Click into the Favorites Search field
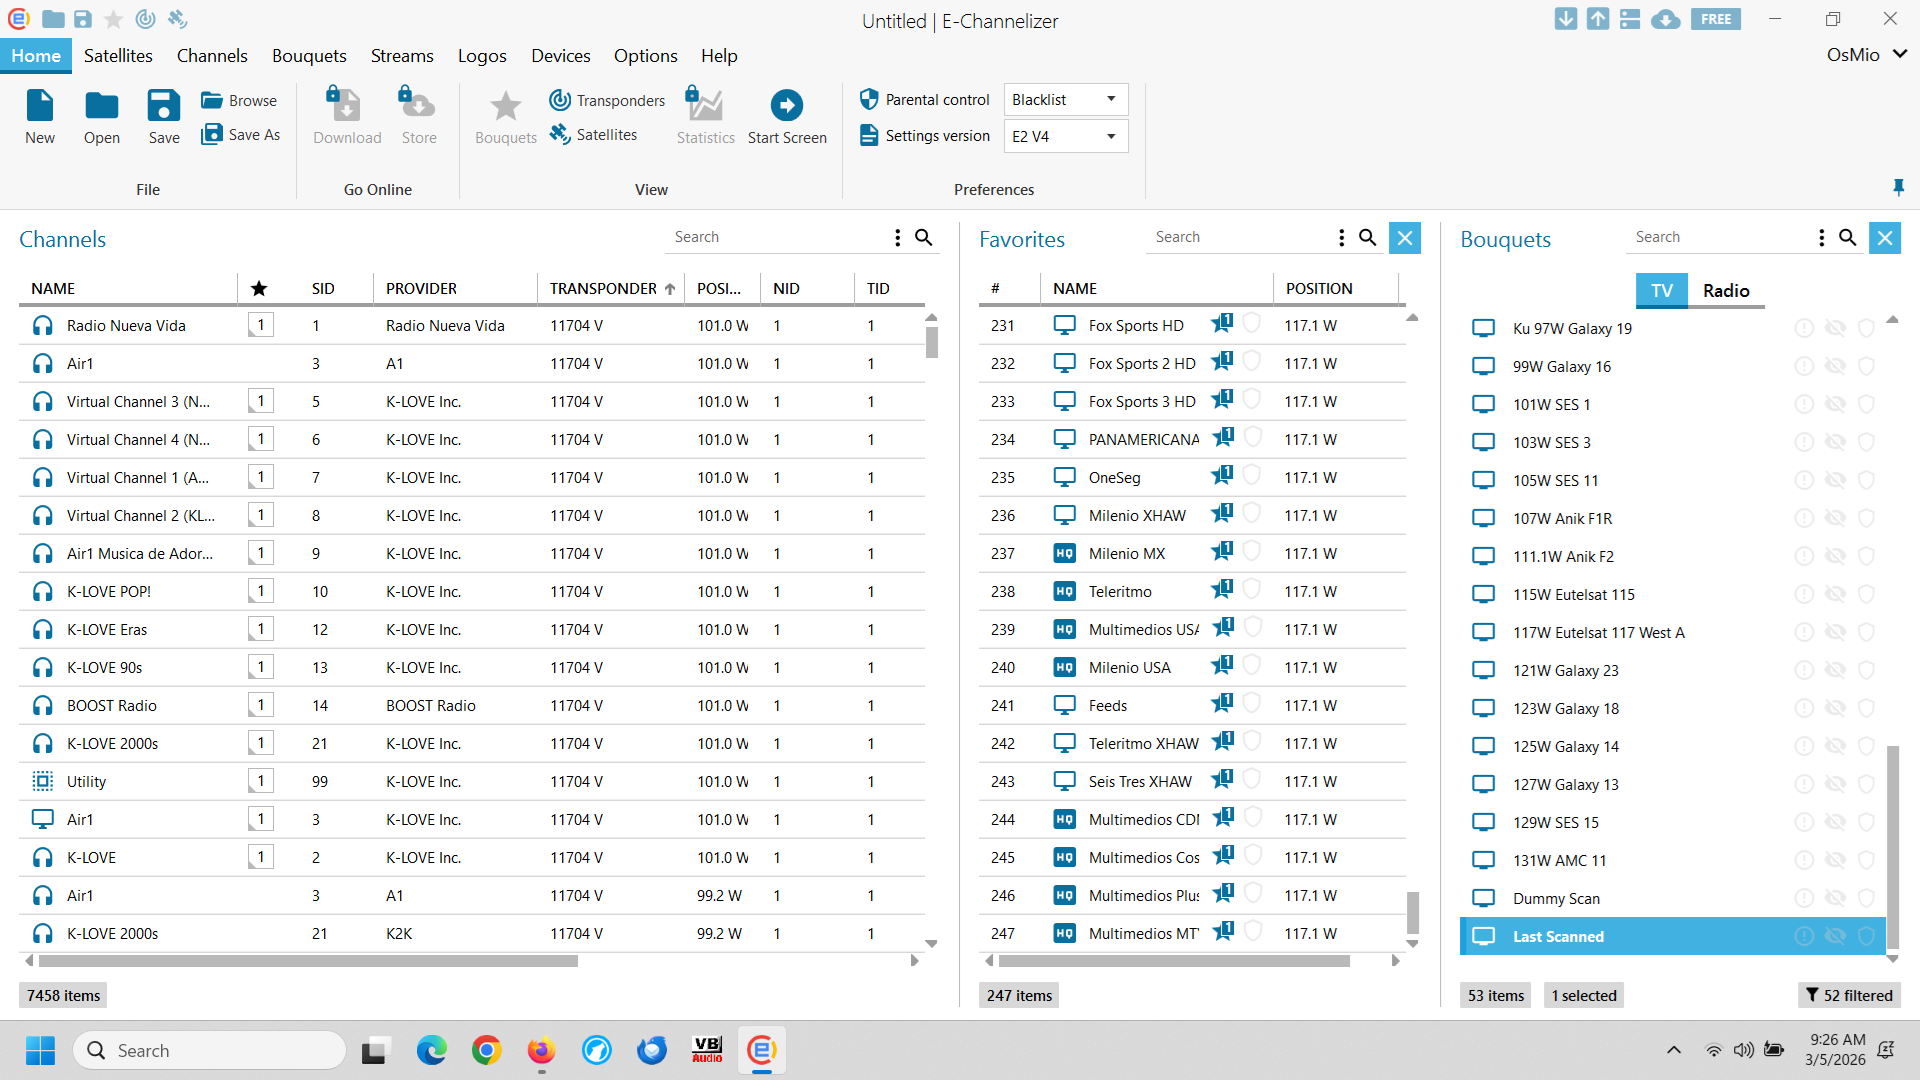This screenshot has height=1080, width=1920. (1240, 237)
